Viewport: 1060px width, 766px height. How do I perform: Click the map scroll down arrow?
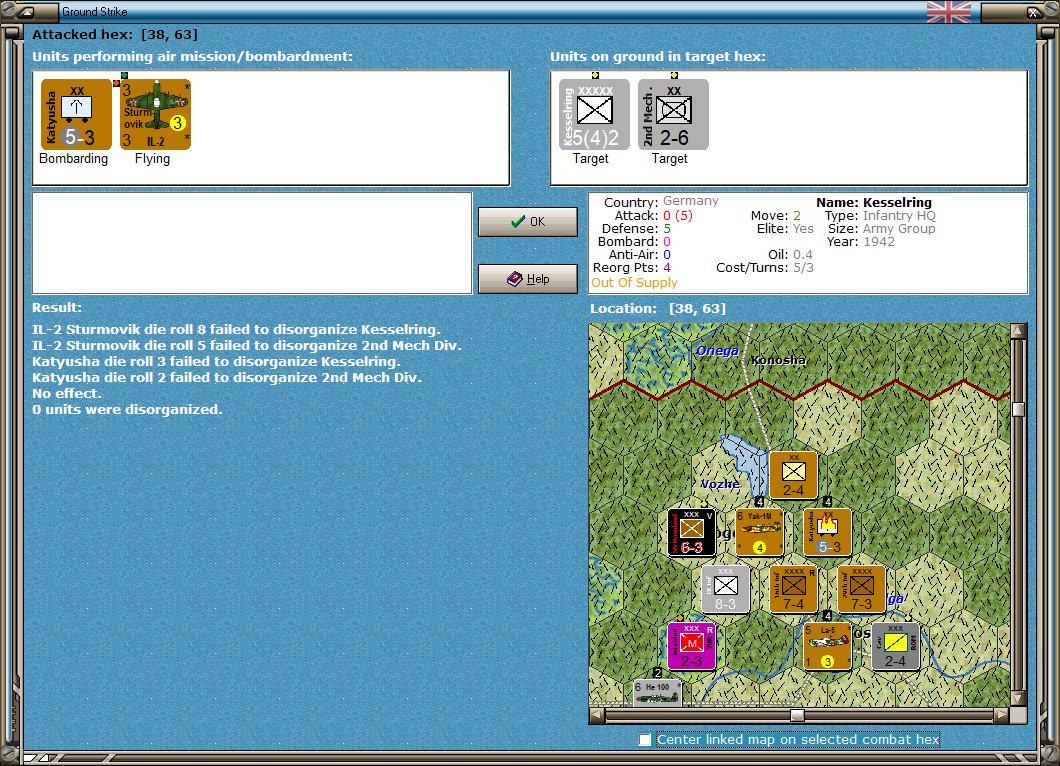1019,698
